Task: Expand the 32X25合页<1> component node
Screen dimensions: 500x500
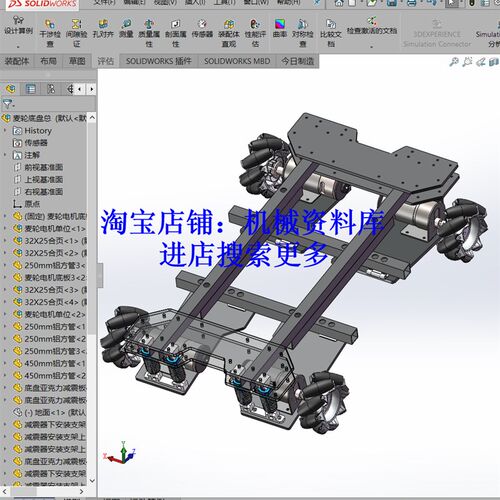Action: pos(5,241)
